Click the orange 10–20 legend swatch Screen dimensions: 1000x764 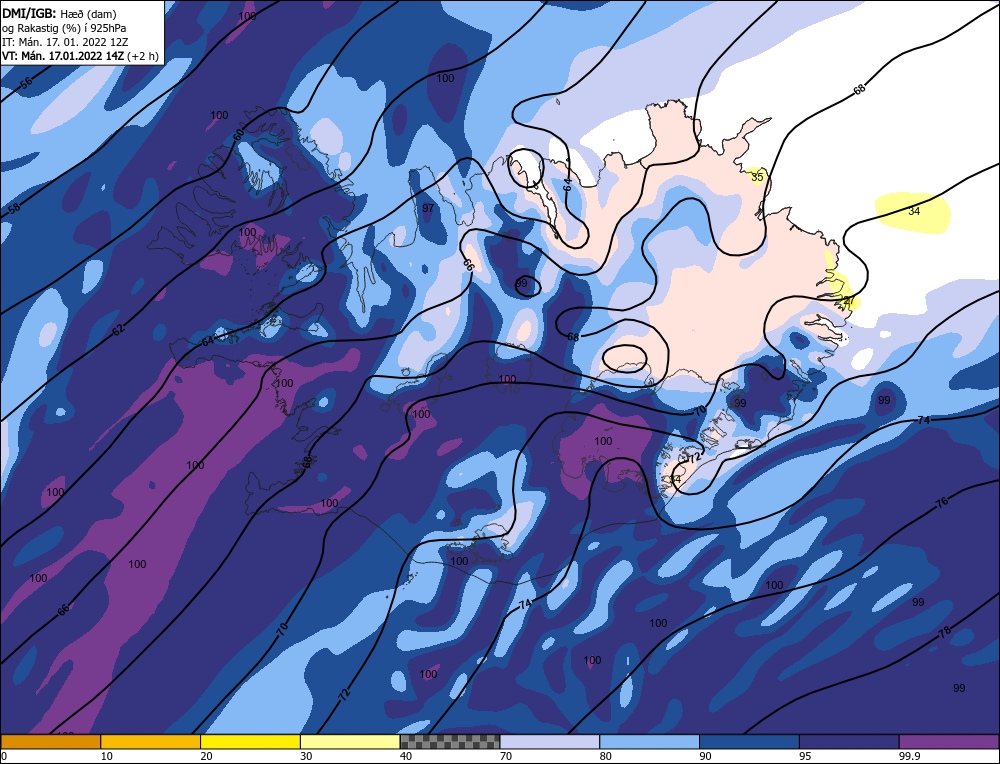tap(151, 741)
